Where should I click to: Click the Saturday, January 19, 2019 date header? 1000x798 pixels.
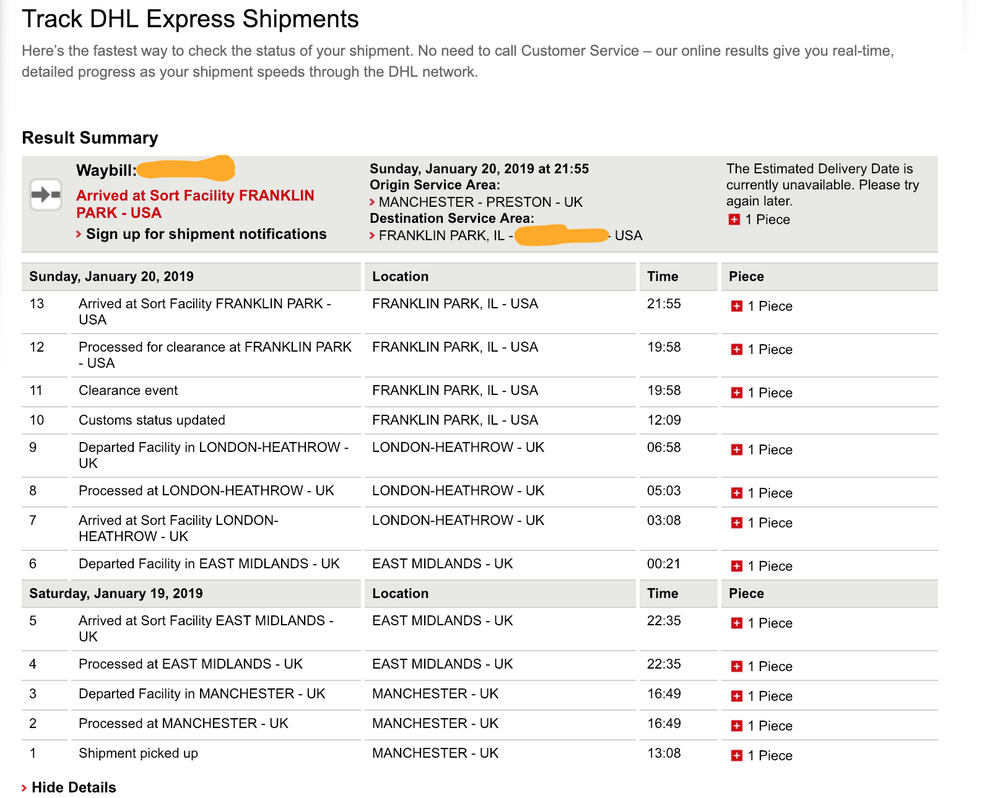click(116, 594)
